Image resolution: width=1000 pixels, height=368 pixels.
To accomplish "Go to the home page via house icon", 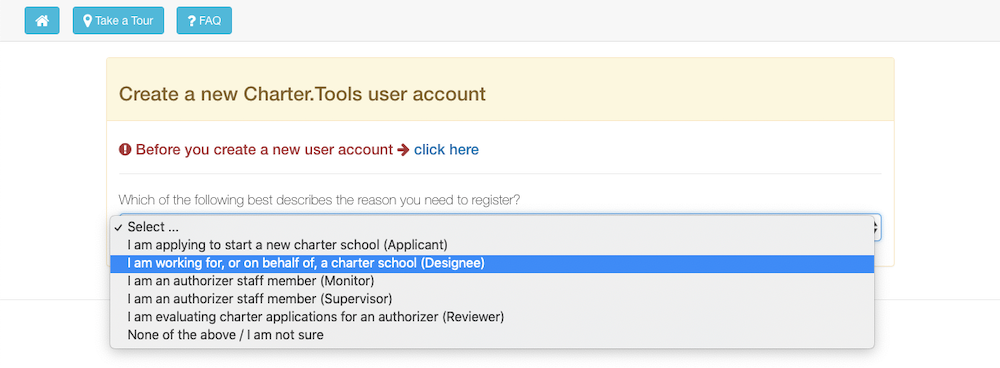I will click(x=42, y=20).
